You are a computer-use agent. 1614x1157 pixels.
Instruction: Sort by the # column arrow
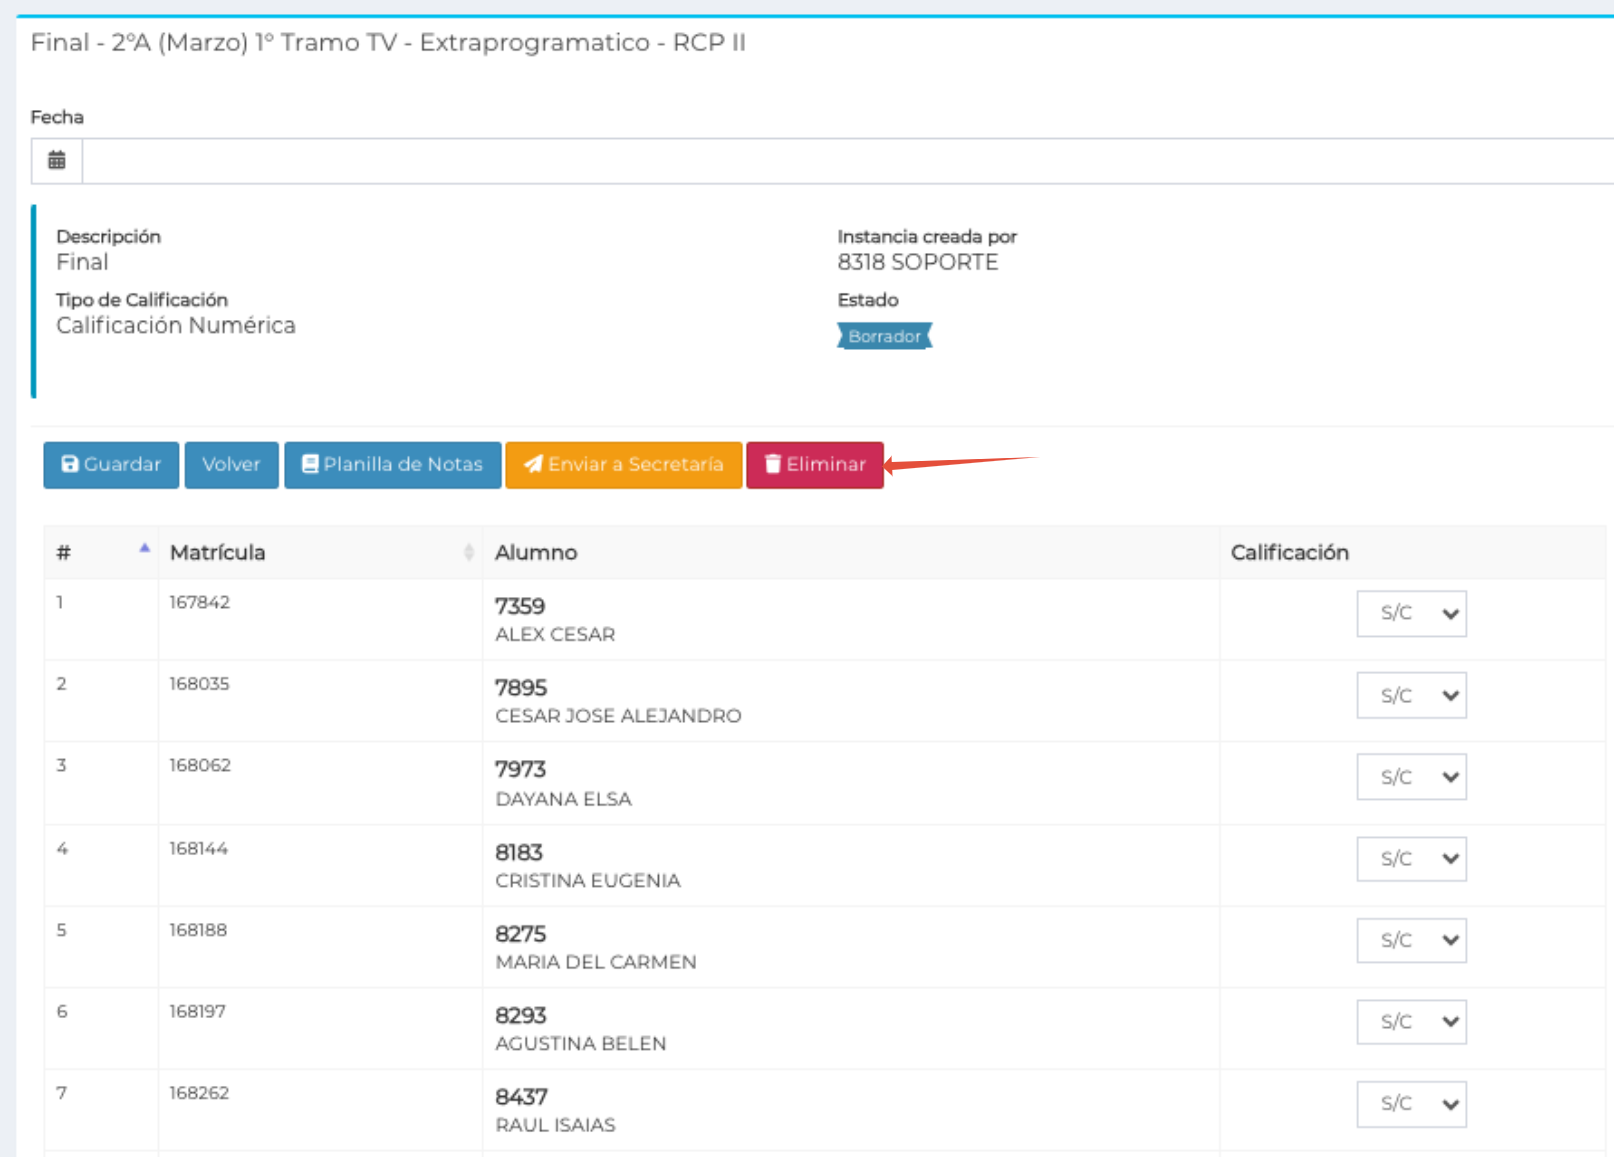pyautogui.click(x=145, y=548)
